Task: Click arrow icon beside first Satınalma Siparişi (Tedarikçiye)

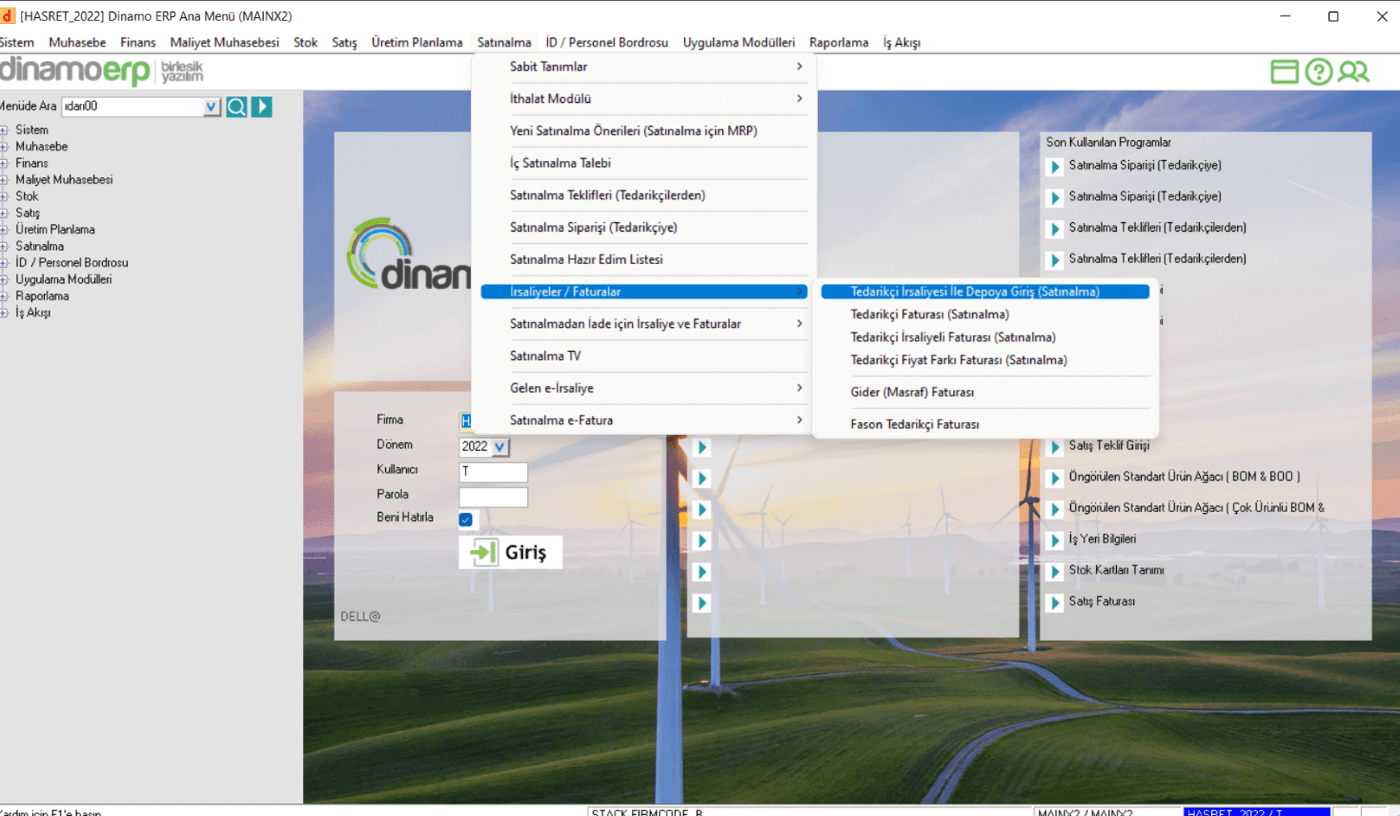Action: (1054, 167)
